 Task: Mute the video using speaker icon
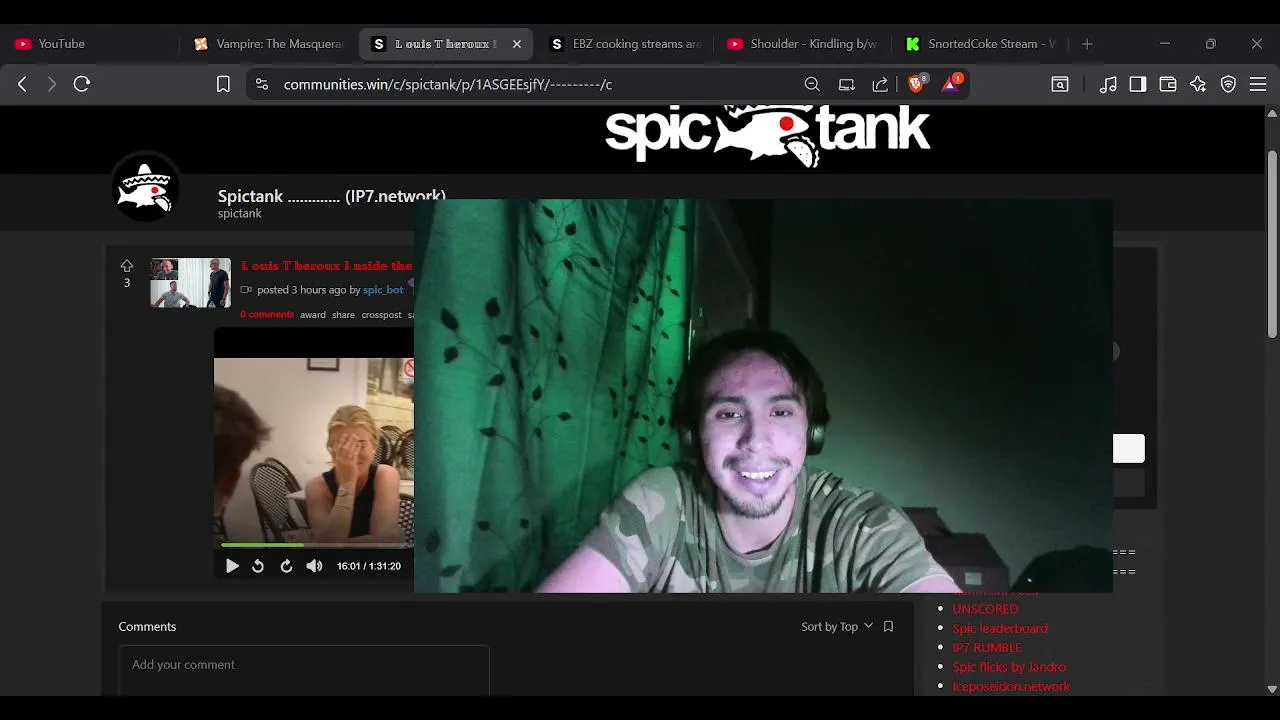tap(314, 566)
